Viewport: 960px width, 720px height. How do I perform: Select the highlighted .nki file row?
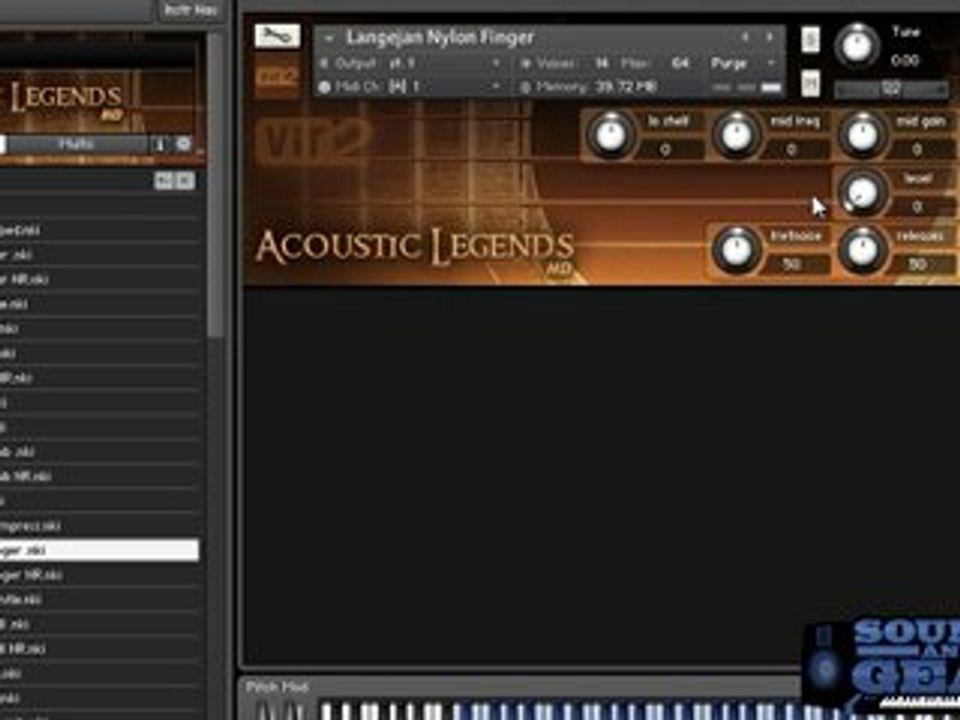pos(99,550)
